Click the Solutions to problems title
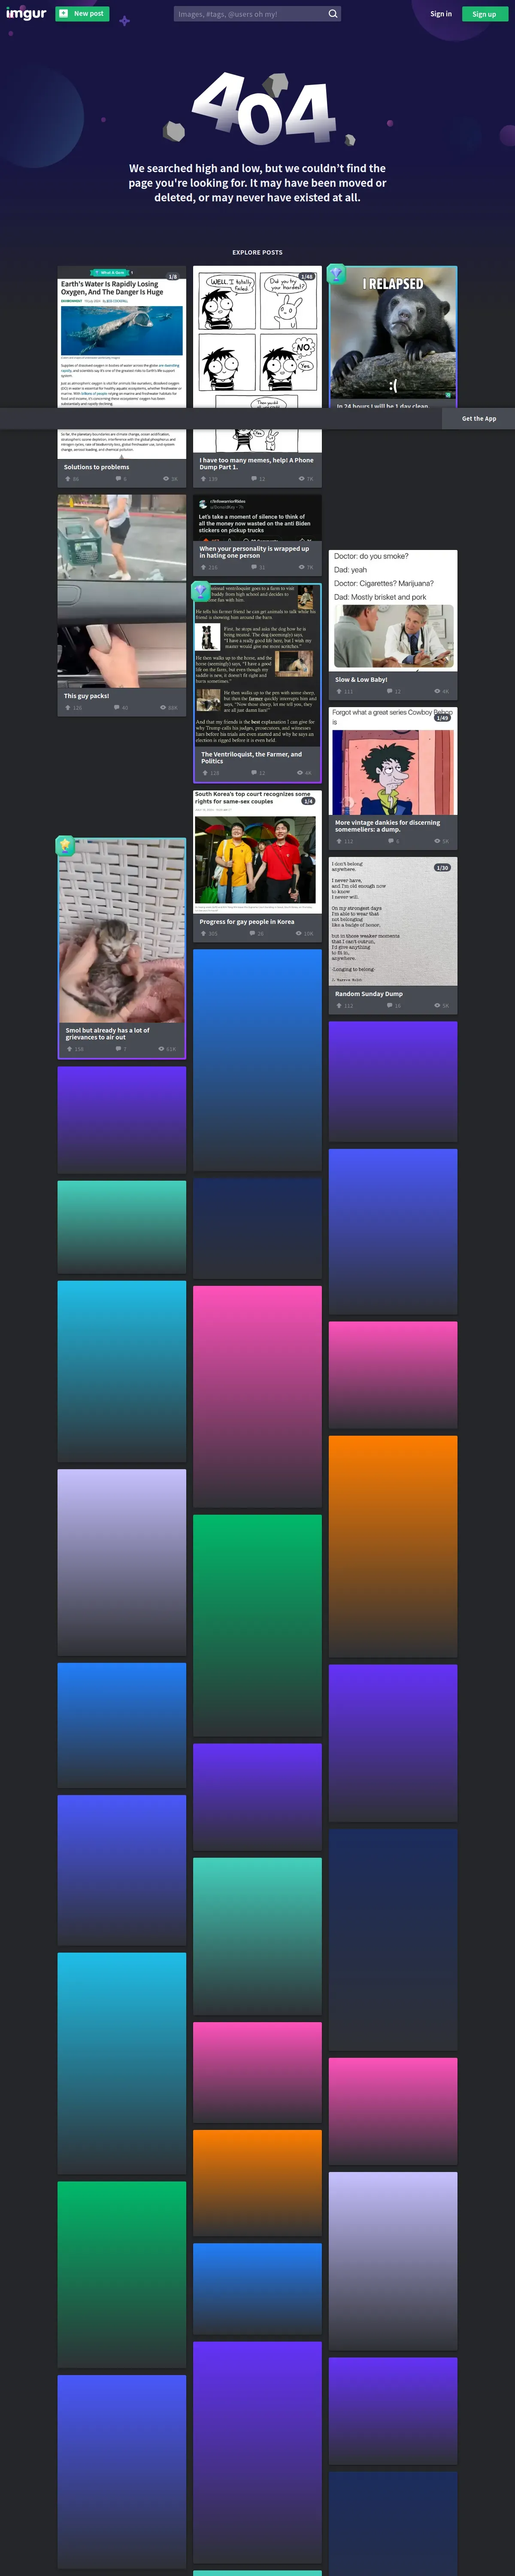 (x=96, y=467)
